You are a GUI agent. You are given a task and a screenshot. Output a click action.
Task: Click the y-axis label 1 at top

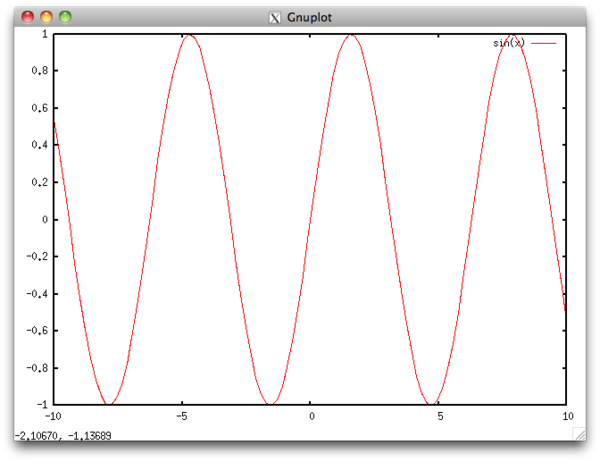tap(45, 34)
